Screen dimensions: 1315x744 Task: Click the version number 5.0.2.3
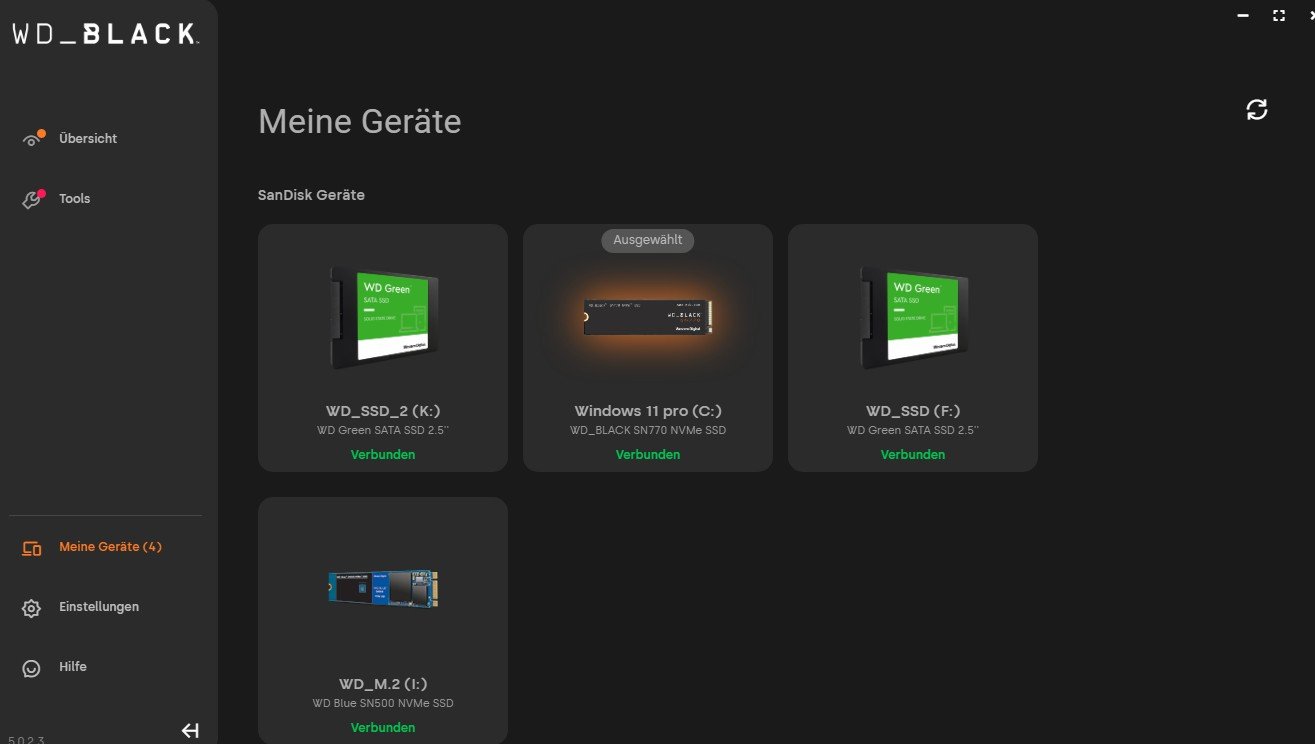pyautogui.click(x=26, y=740)
